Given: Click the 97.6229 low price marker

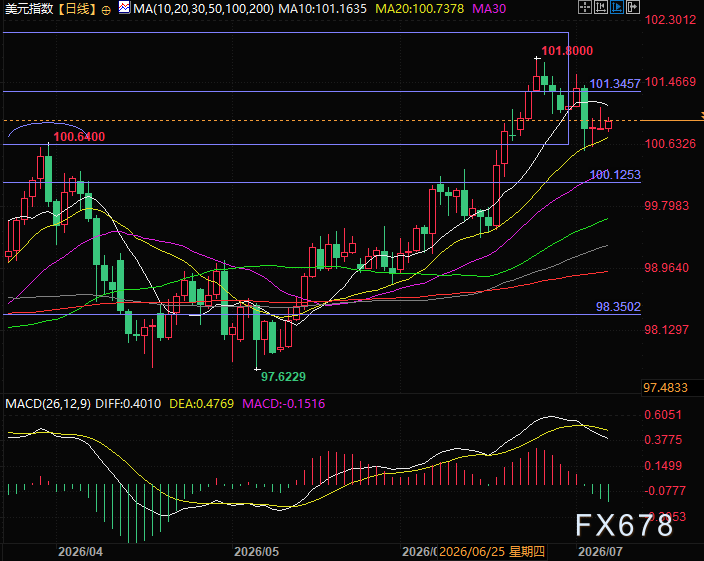Looking at the screenshot, I should click(283, 377).
